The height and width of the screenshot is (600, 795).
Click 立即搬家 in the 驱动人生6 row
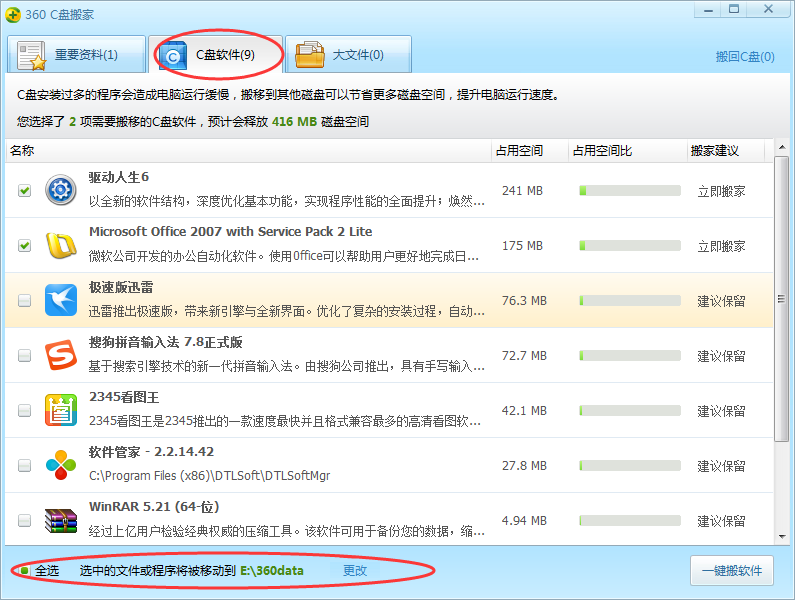[x=721, y=191]
